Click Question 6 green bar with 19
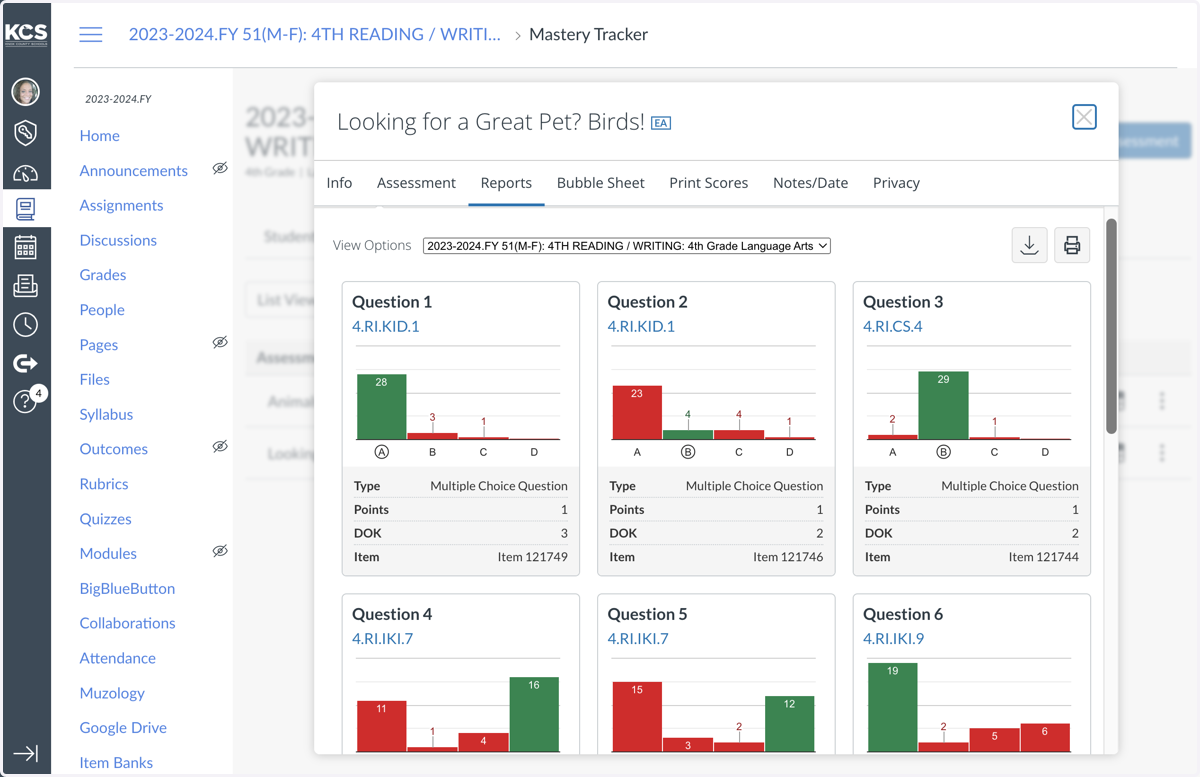The height and width of the screenshot is (777, 1200). 893,708
